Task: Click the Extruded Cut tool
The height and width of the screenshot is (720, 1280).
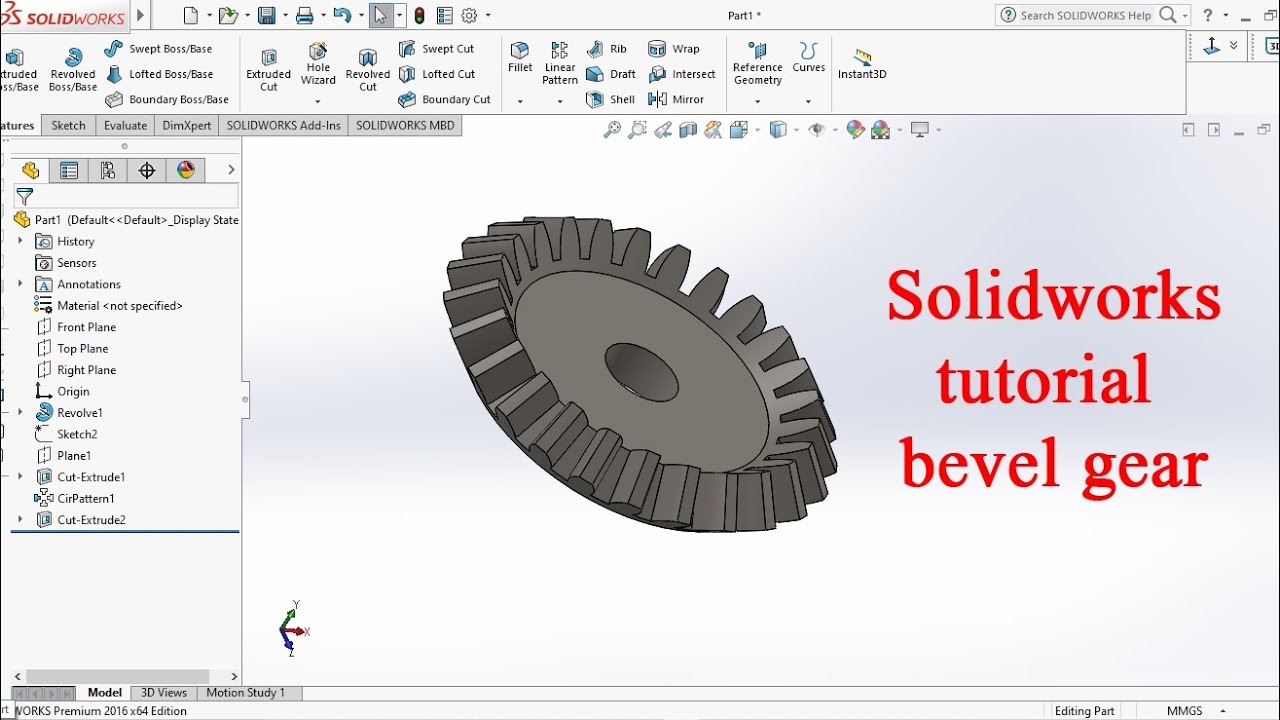Action: click(269, 68)
